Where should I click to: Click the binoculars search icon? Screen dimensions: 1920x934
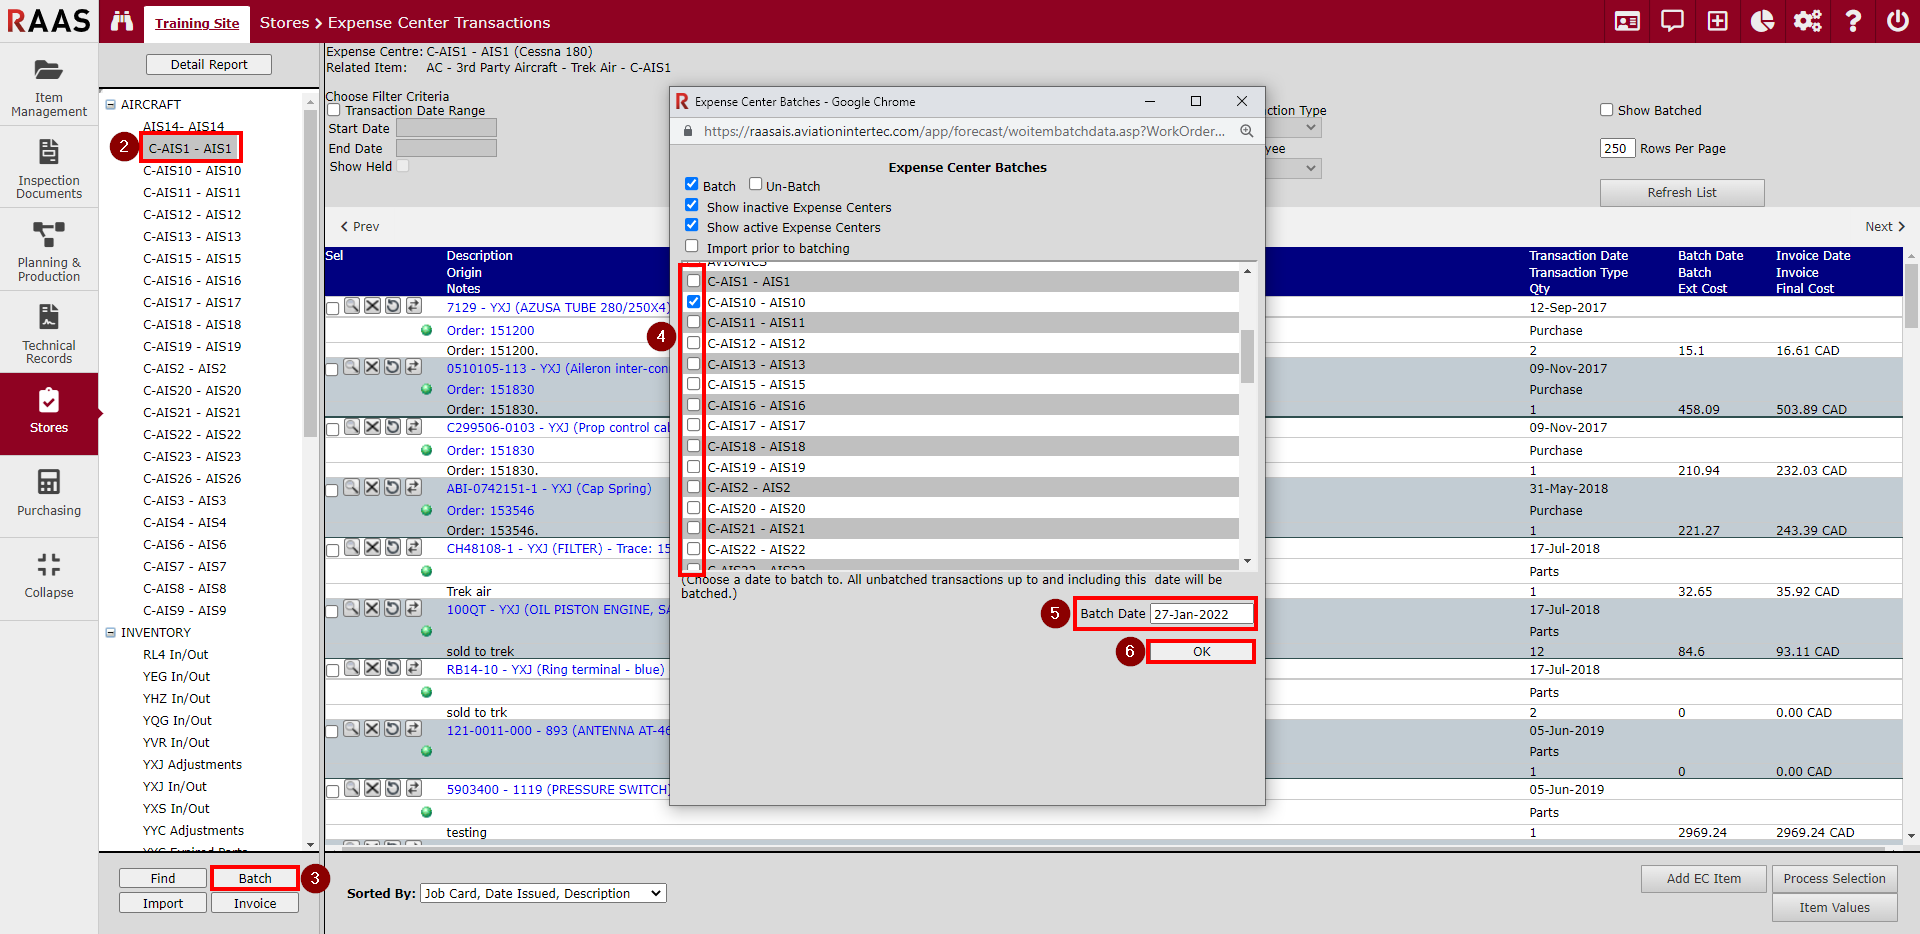(122, 21)
